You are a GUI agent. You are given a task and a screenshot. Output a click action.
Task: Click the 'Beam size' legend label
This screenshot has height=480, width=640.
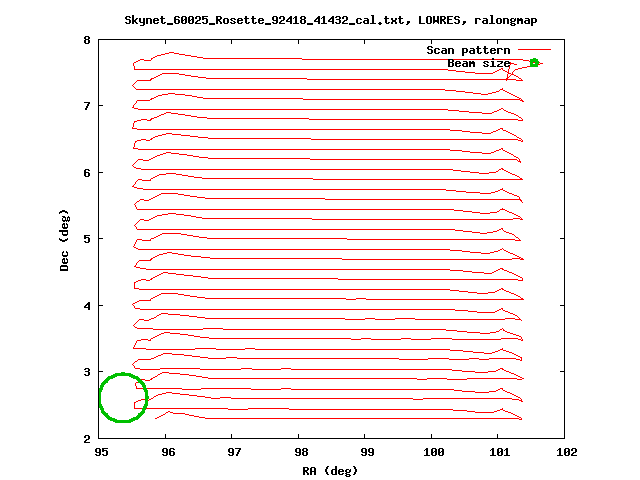pos(478,63)
